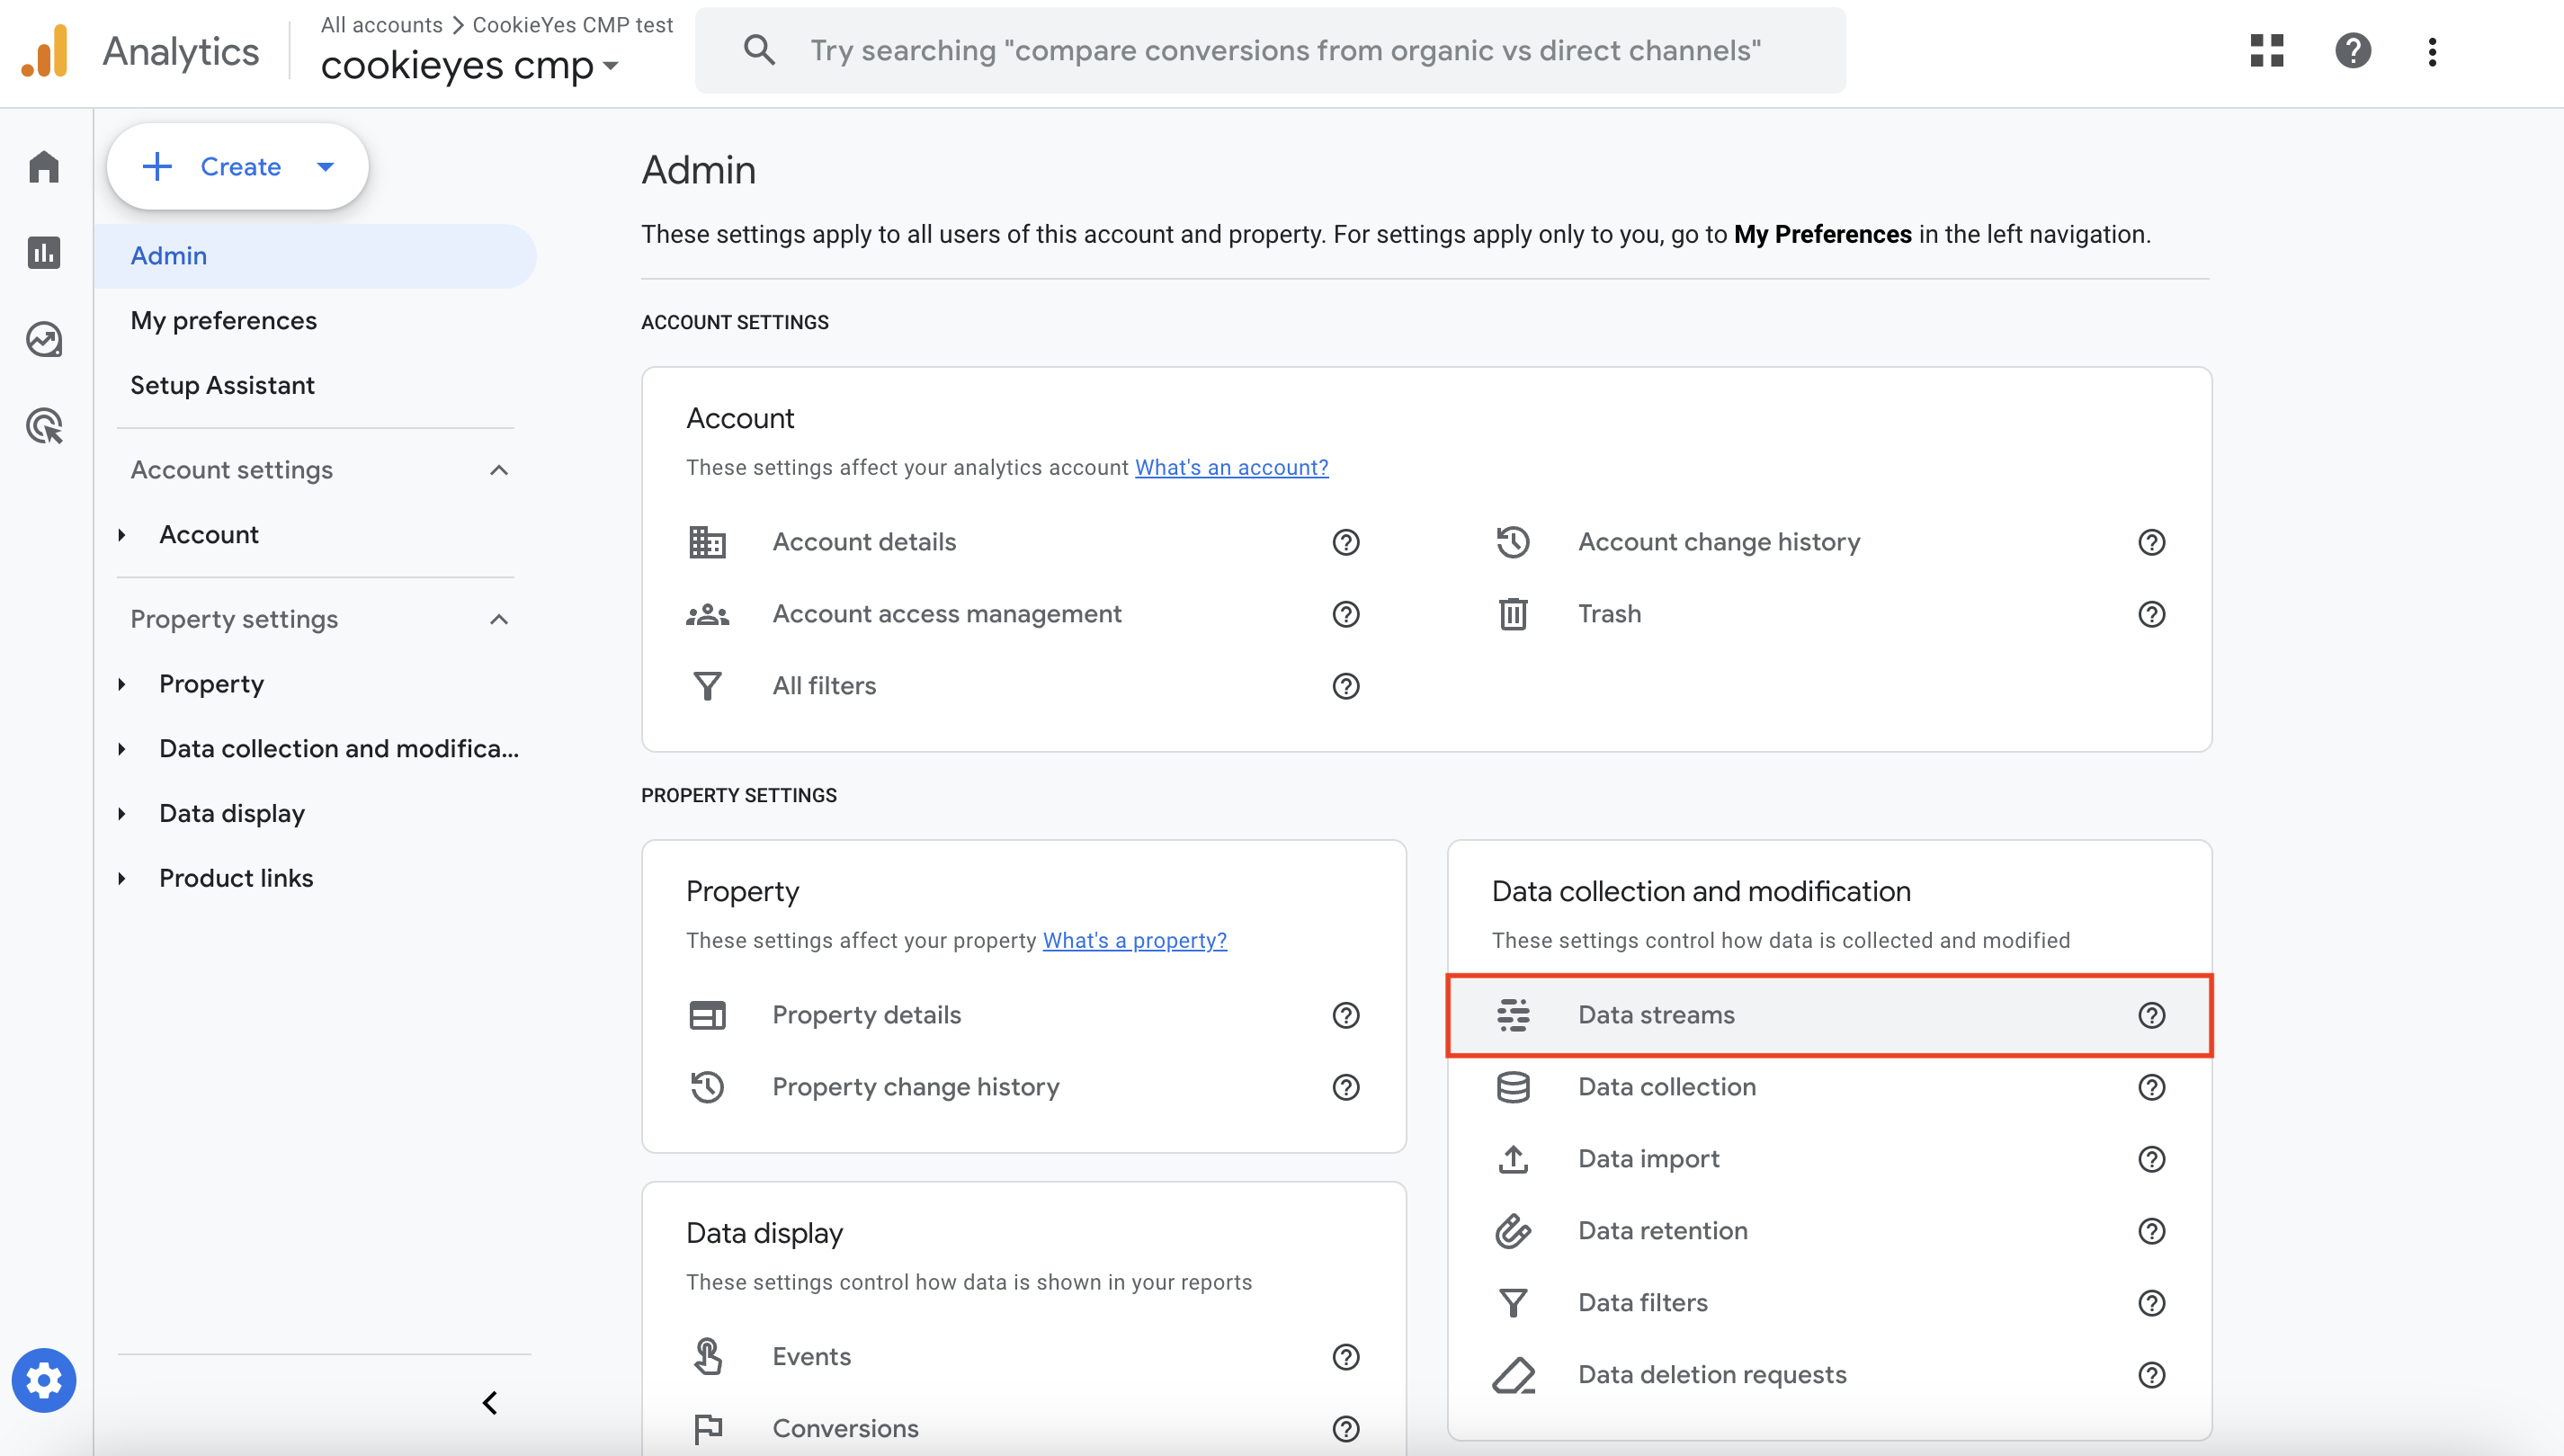Image resolution: width=2564 pixels, height=1456 pixels.
Task: Expand the Data display tree item
Action: (122, 813)
